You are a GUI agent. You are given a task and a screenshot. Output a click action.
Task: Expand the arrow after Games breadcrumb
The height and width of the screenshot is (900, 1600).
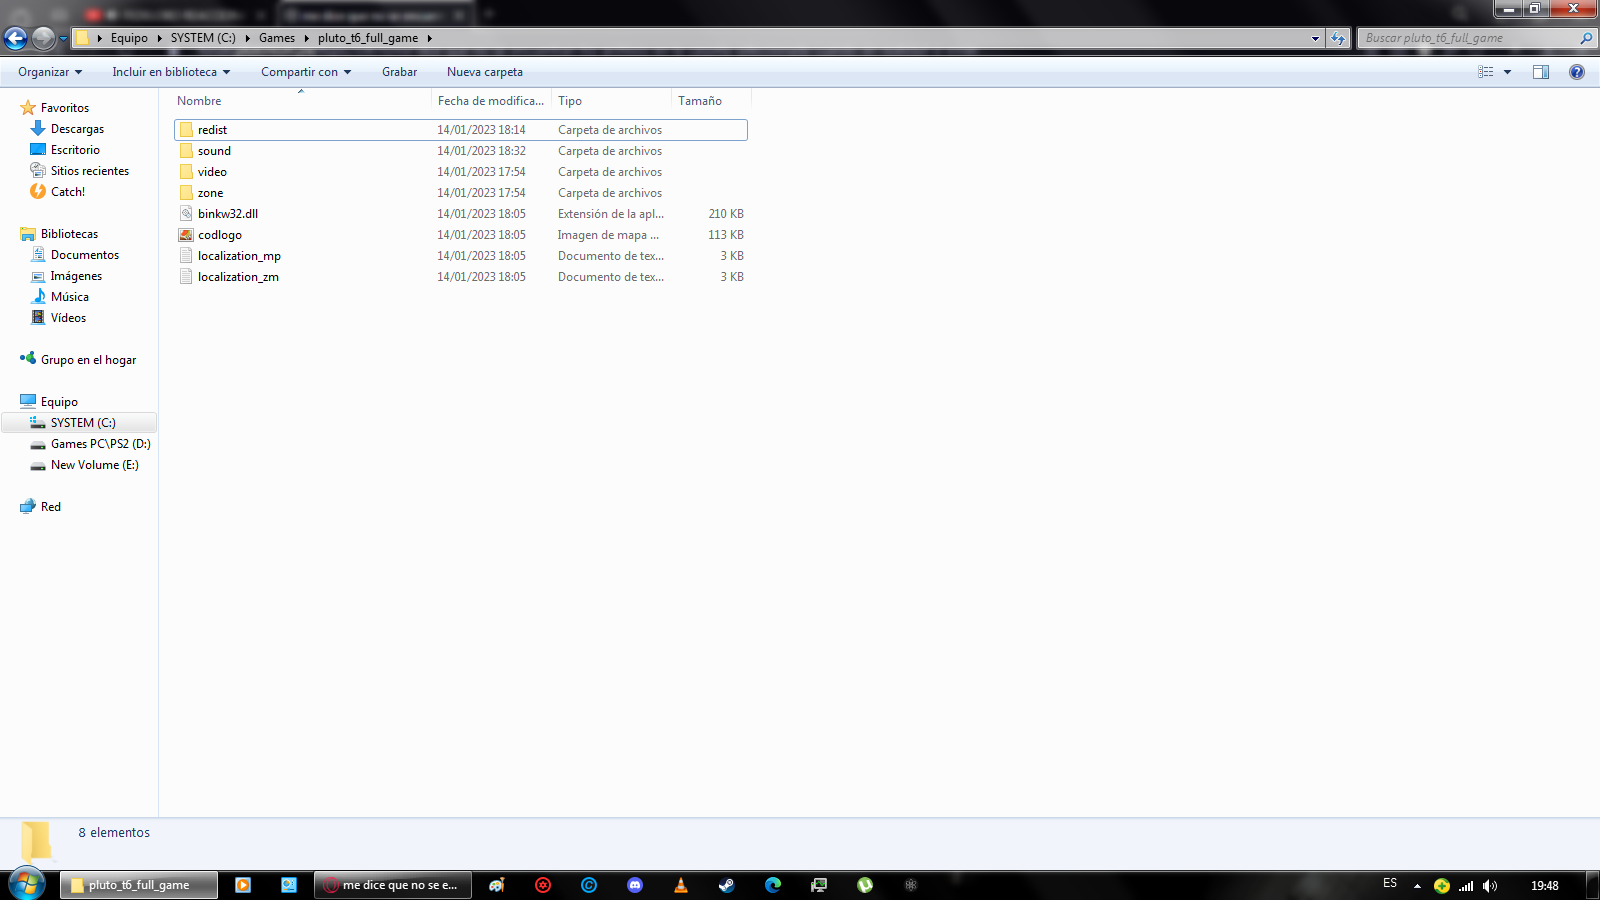click(x=306, y=38)
